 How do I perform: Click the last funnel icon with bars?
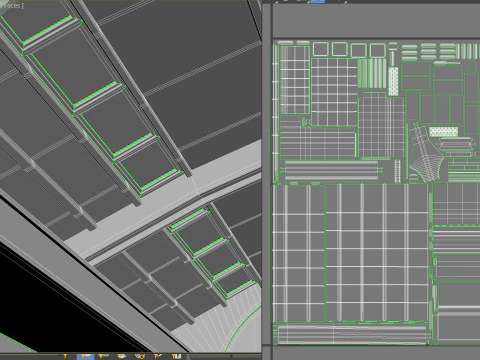point(176,356)
